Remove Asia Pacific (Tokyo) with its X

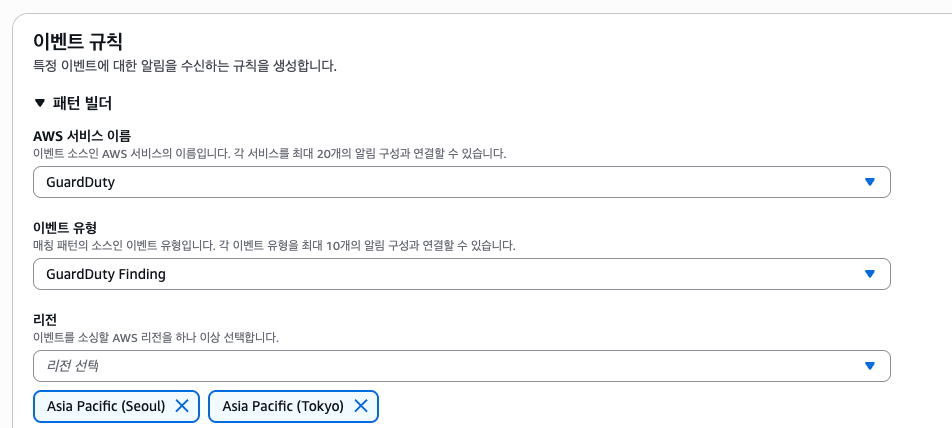361,406
